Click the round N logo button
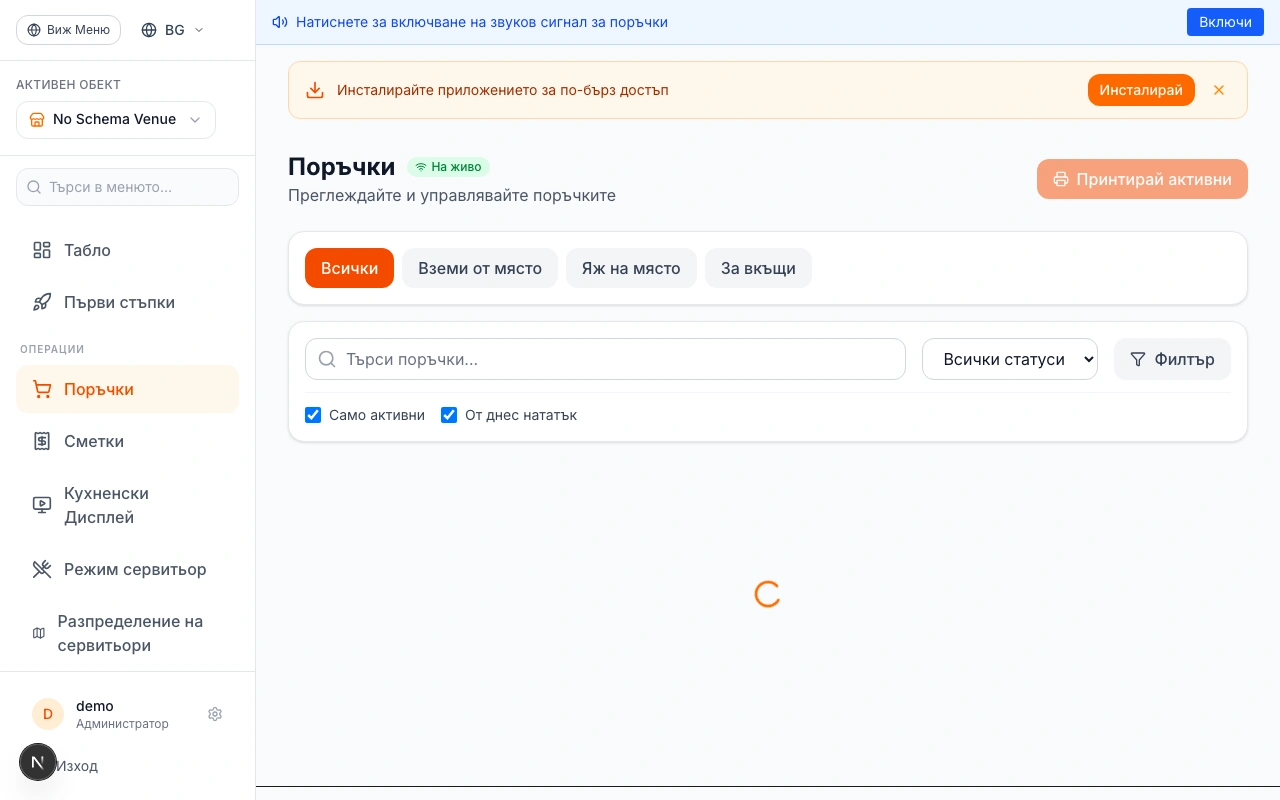 [38, 762]
